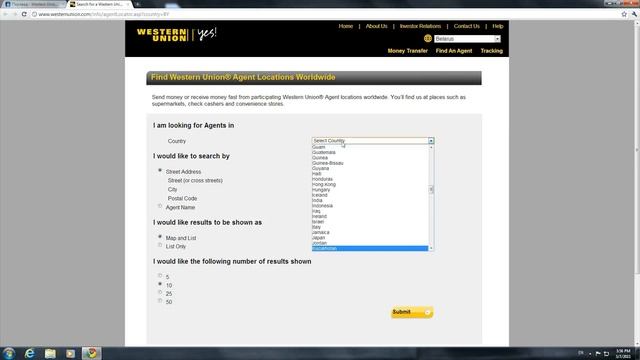Open the About Us link

point(376,26)
